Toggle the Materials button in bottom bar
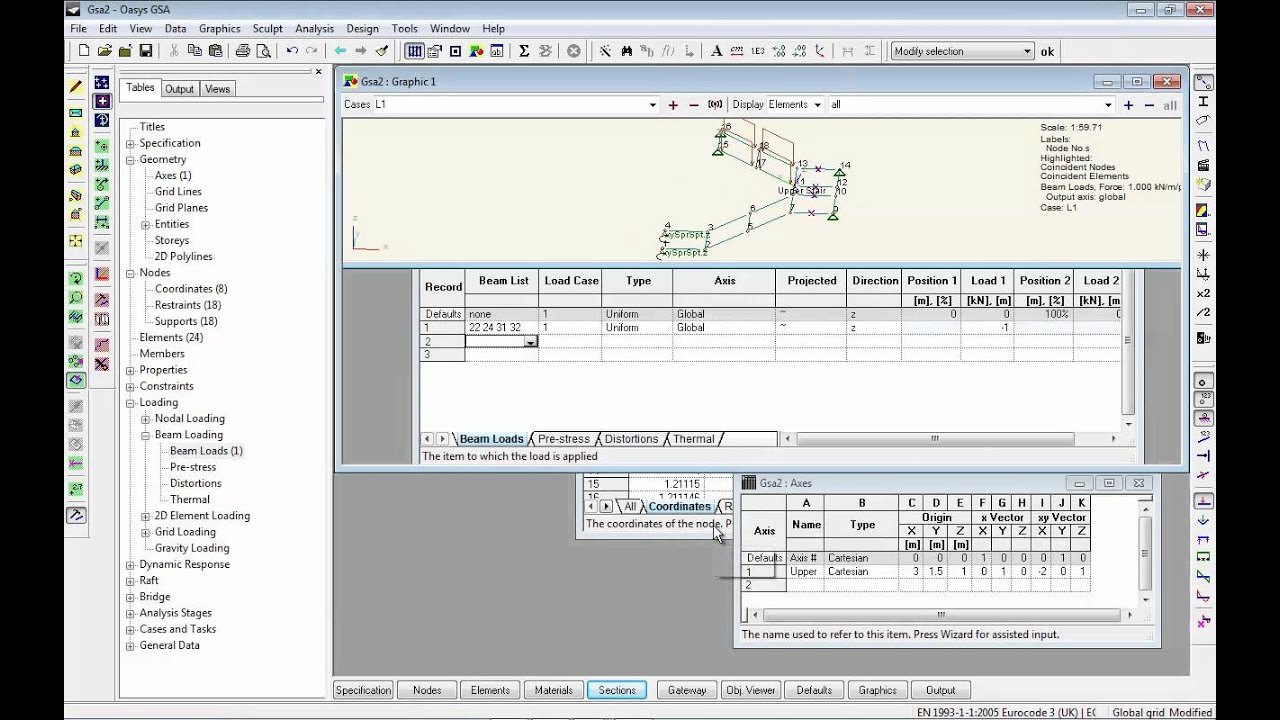Viewport: 1280px width, 720px height. [x=553, y=690]
